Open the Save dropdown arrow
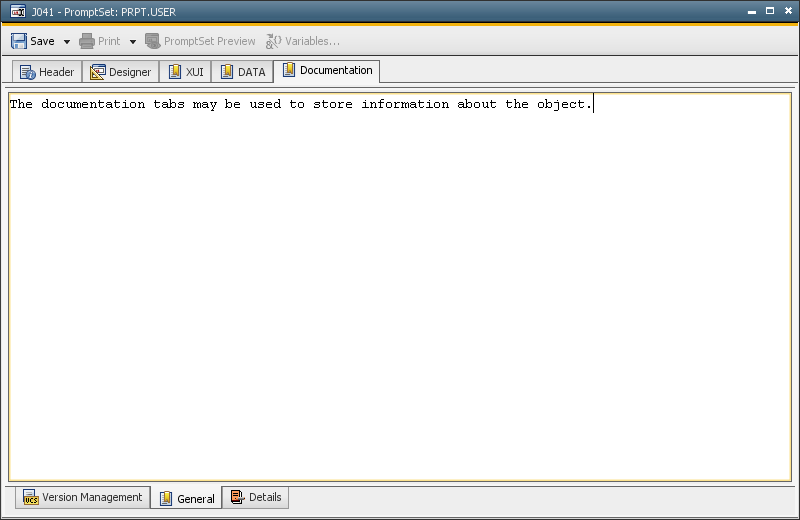This screenshot has width=800, height=520. click(x=67, y=42)
